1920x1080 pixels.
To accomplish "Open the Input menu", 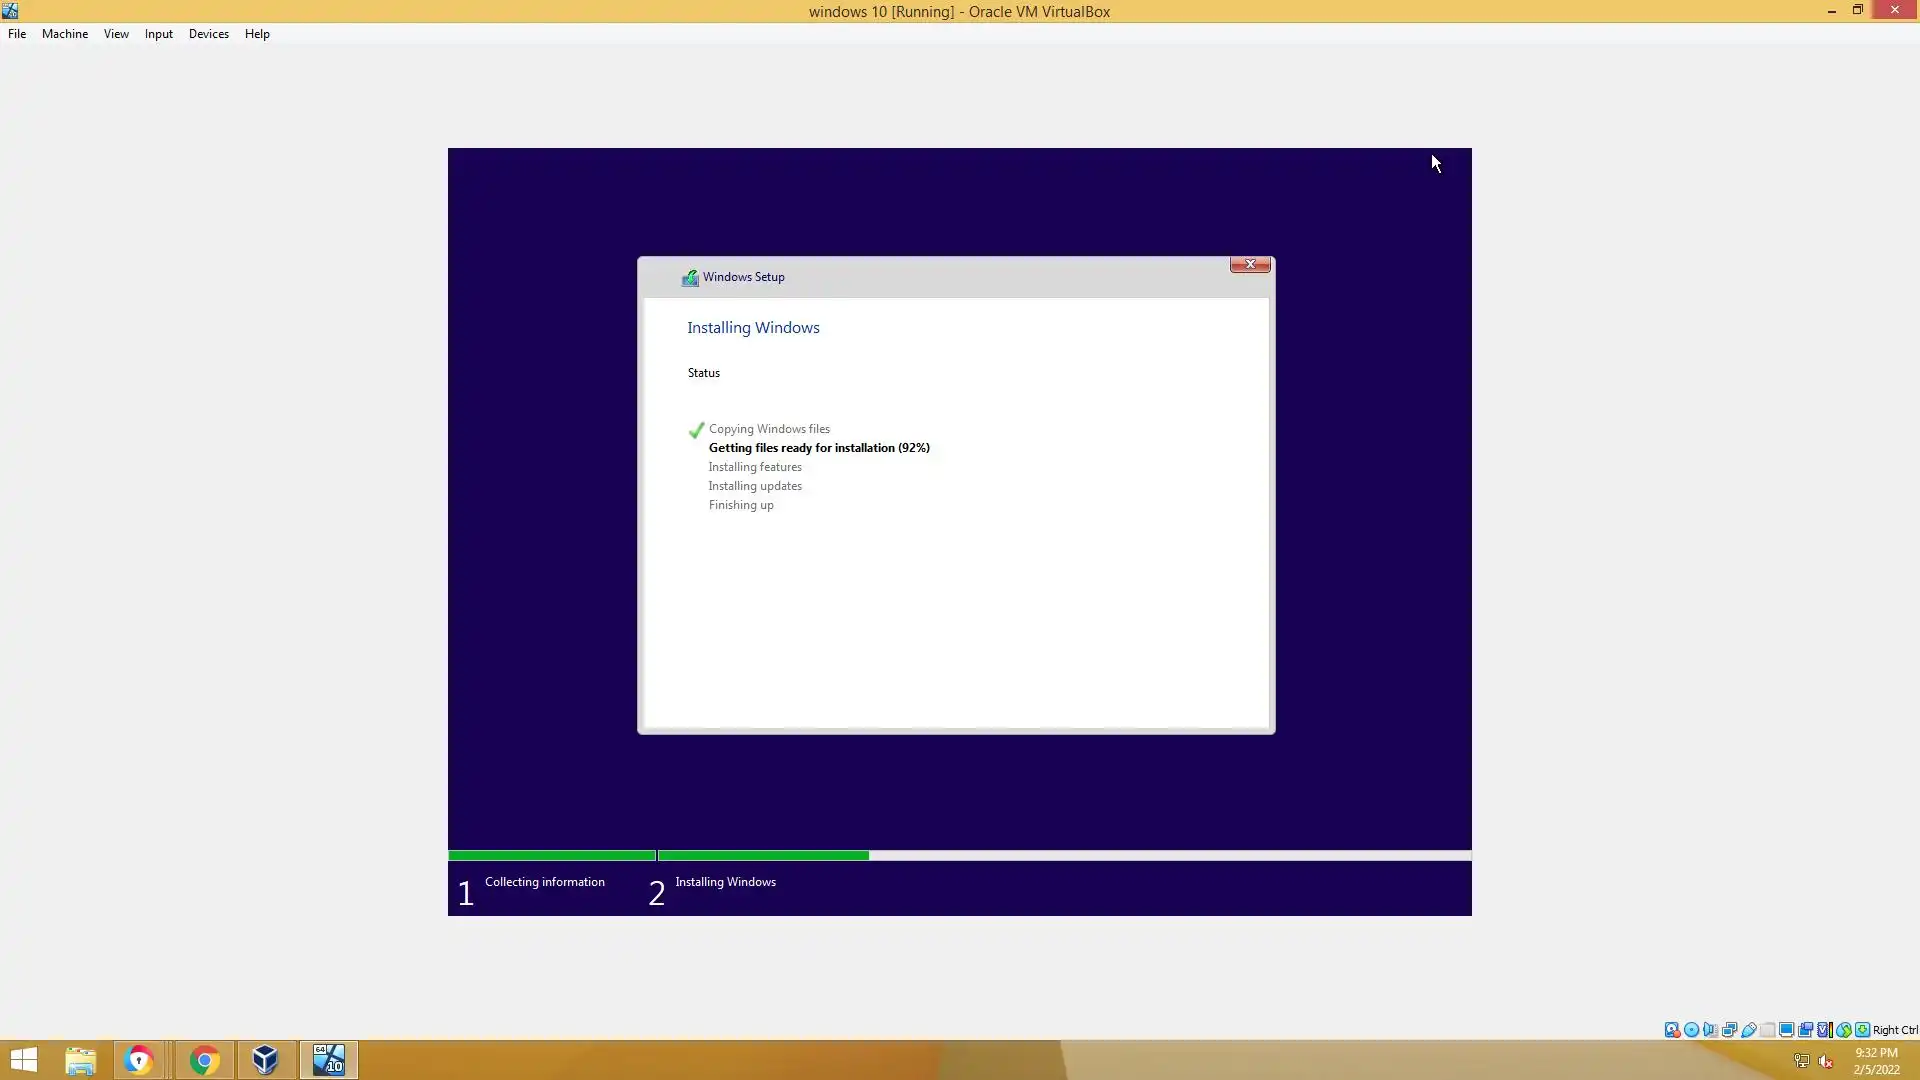I will point(158,34).
